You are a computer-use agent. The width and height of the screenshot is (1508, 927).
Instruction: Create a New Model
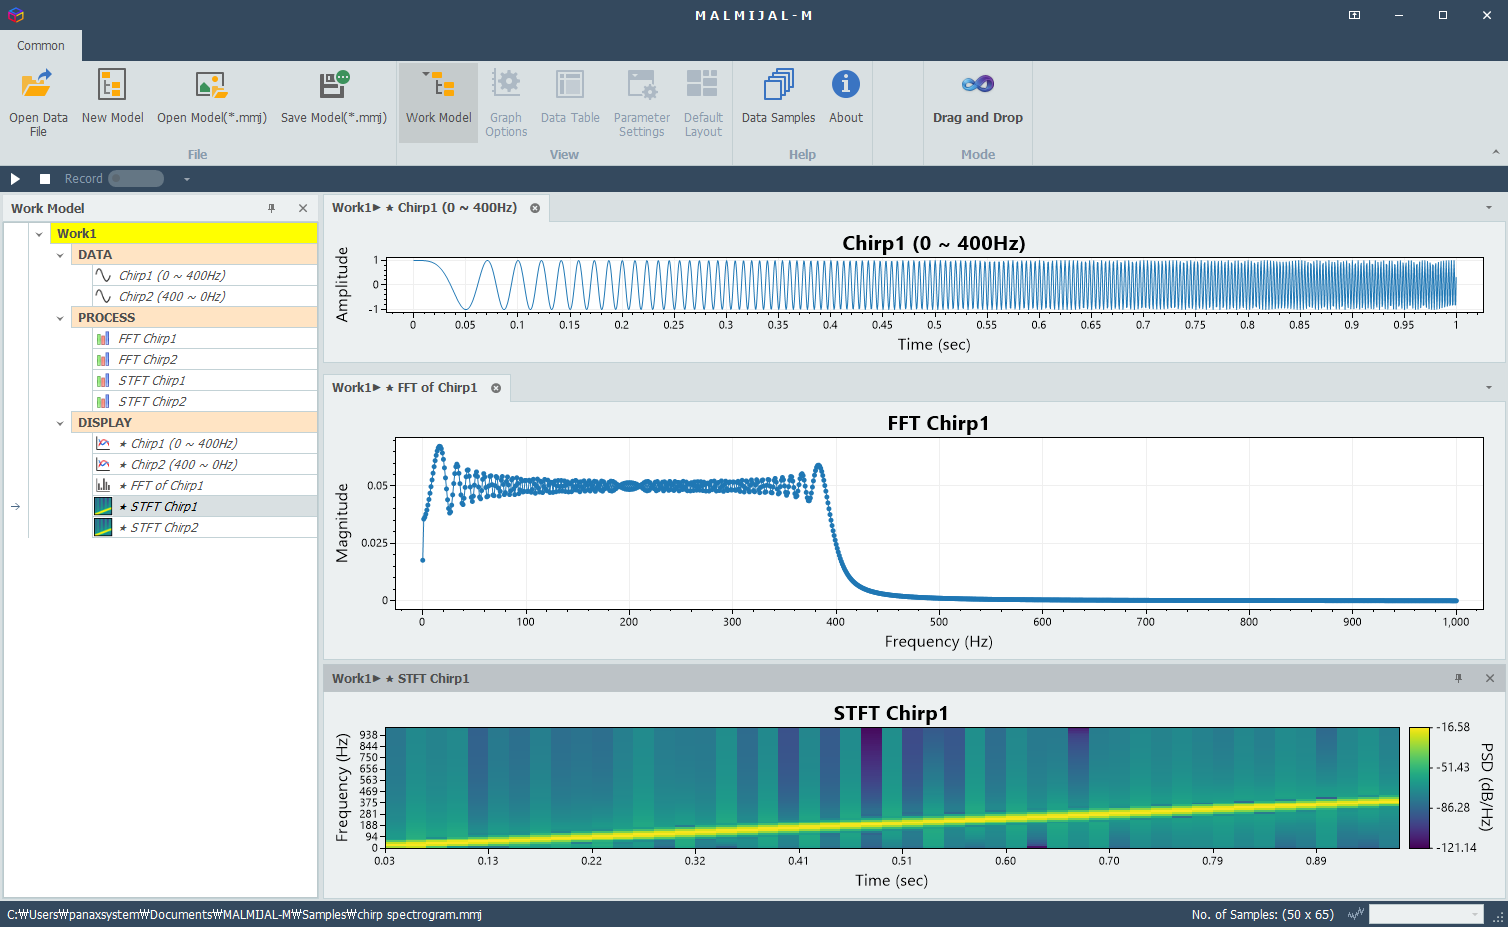coord(112,97)
